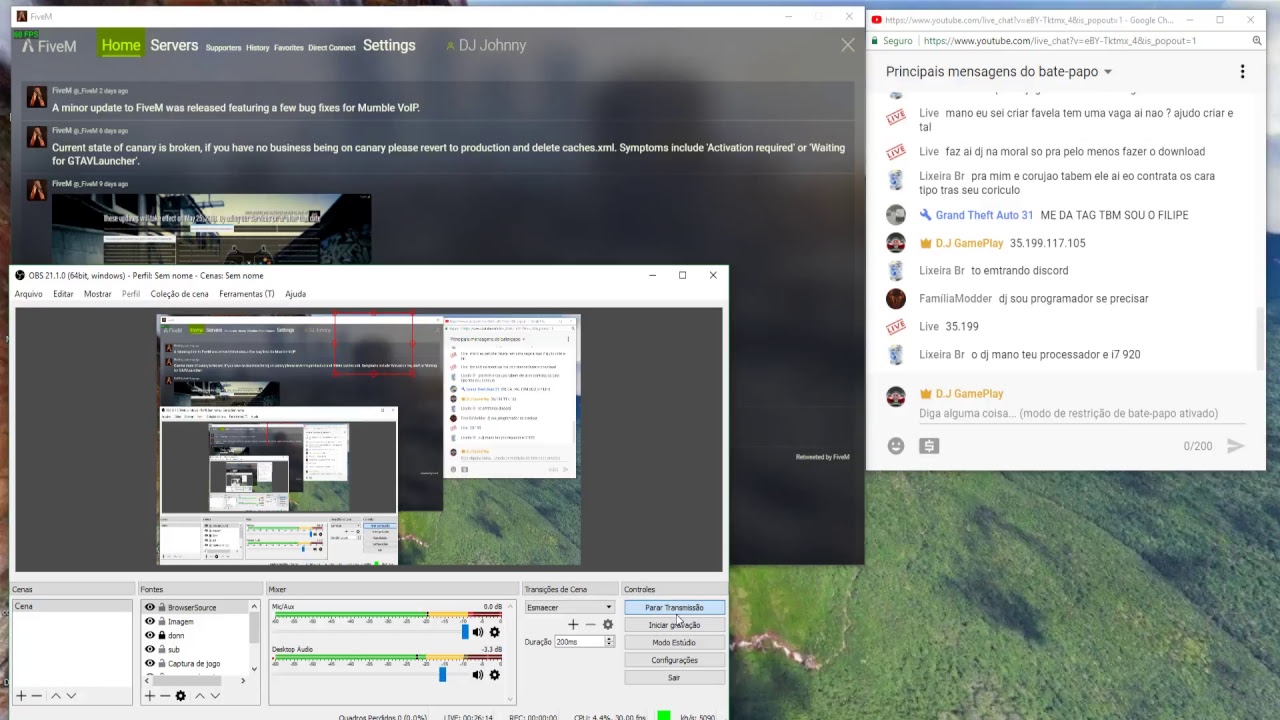Move scene up with Cenas up arrow

56,695
